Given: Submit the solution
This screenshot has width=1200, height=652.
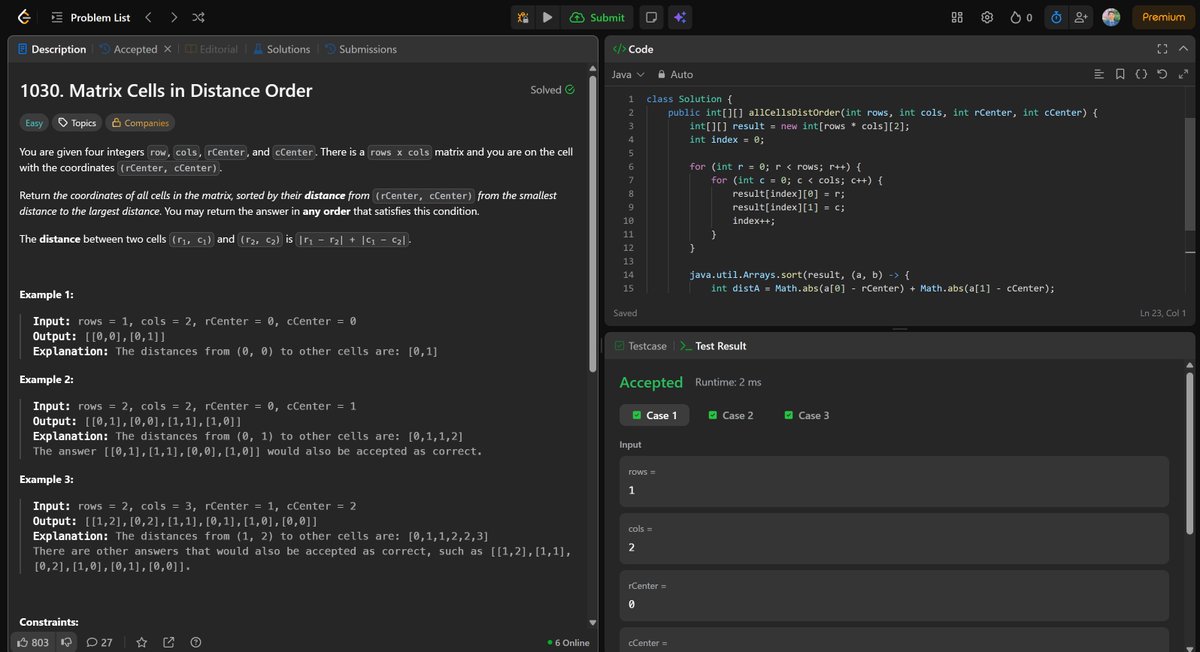Looking at the screenshot, I should pos(598,17).
